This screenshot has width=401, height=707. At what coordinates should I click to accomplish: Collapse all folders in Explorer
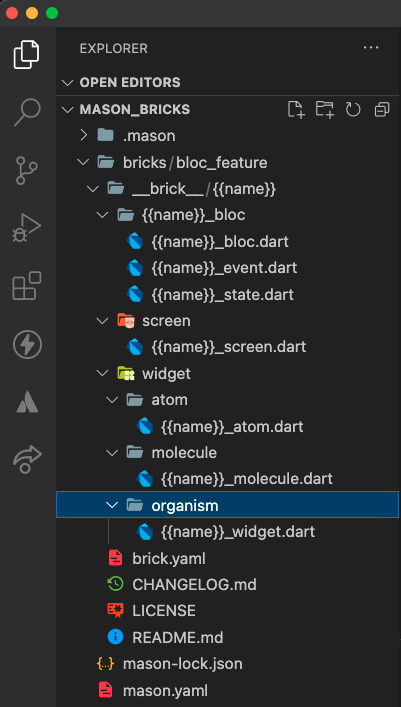point(382,110)
